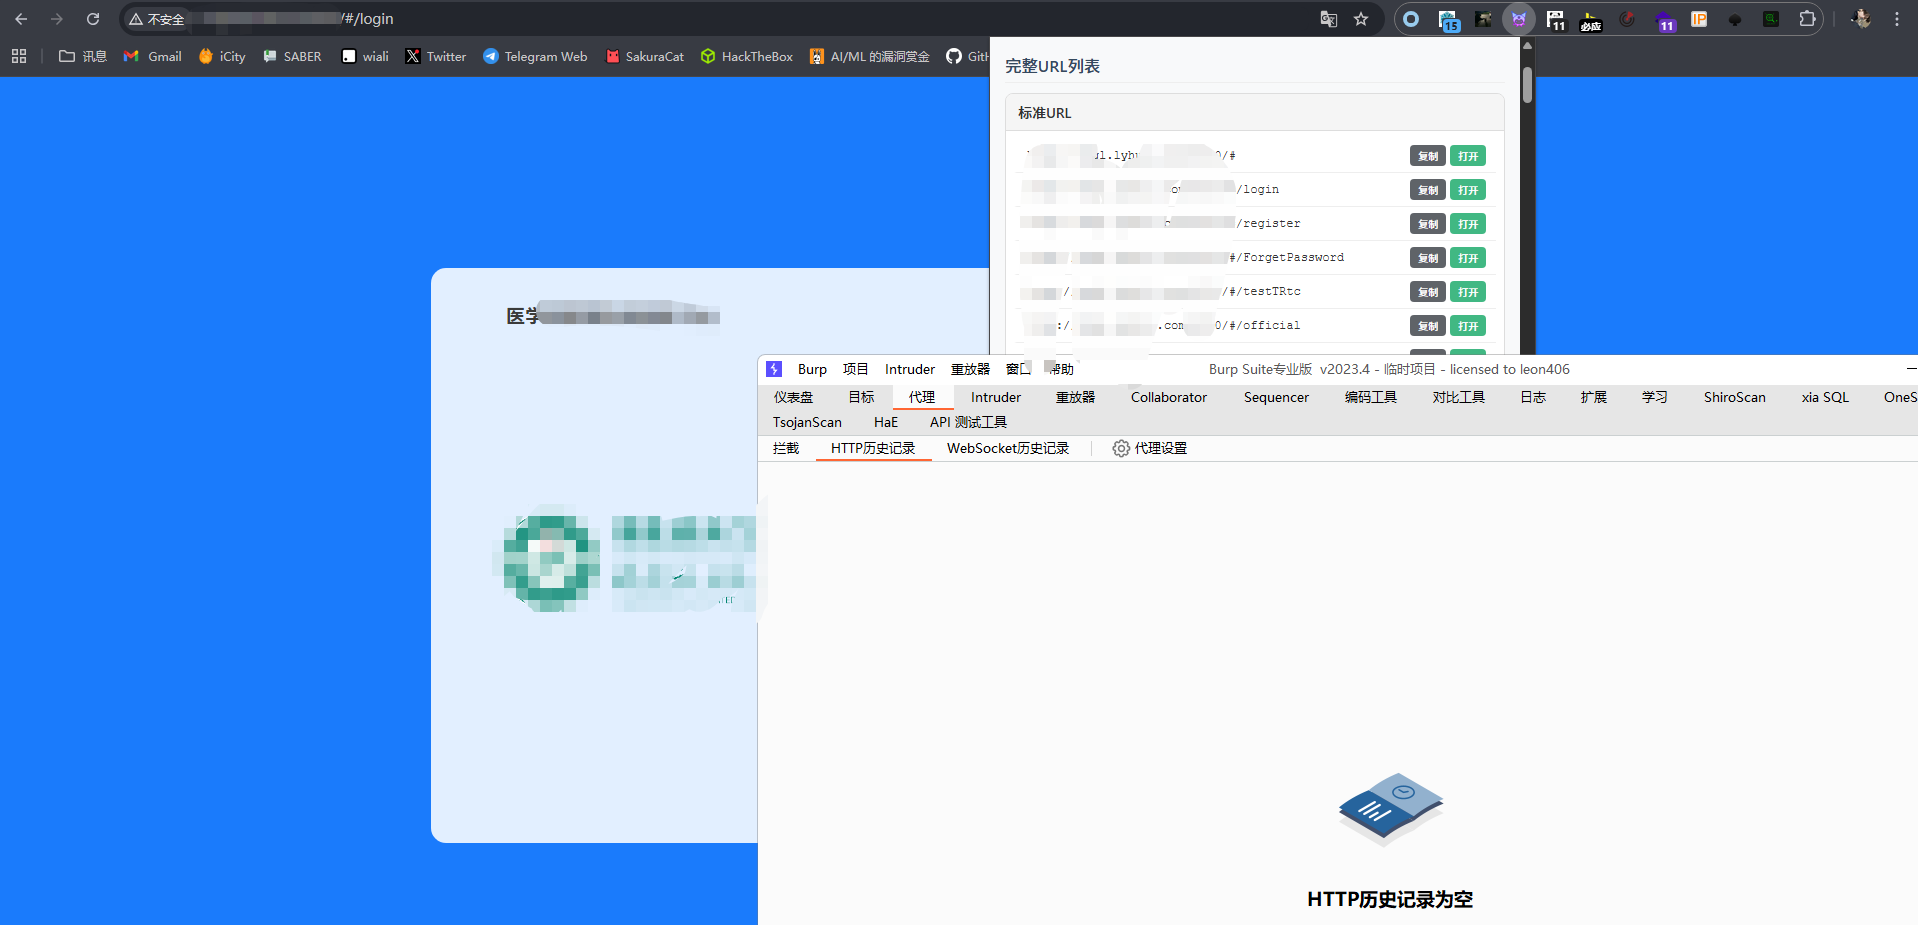This screenshot has width=1918, height=925.
Task: Open the /register URL
Action: tap(1468, 224)
